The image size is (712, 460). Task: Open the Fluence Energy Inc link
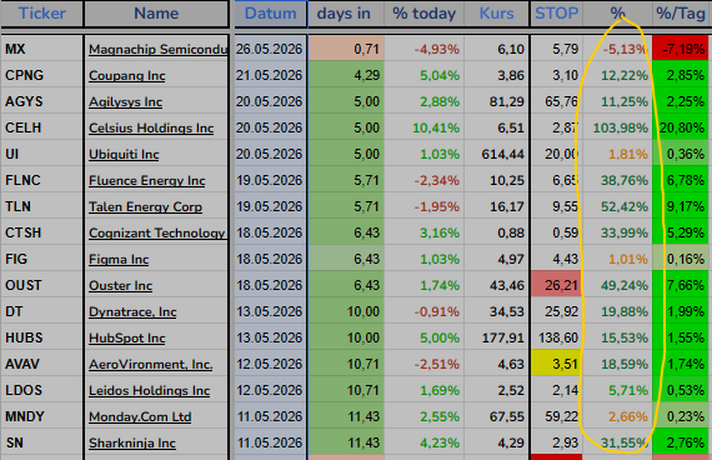click(147, 181)
